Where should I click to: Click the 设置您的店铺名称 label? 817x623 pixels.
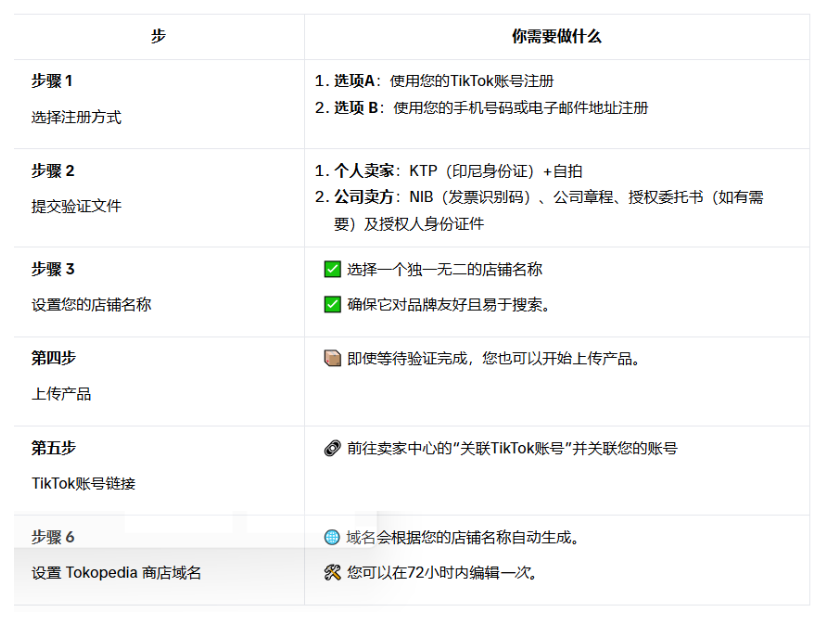click(x=91, y=304)
